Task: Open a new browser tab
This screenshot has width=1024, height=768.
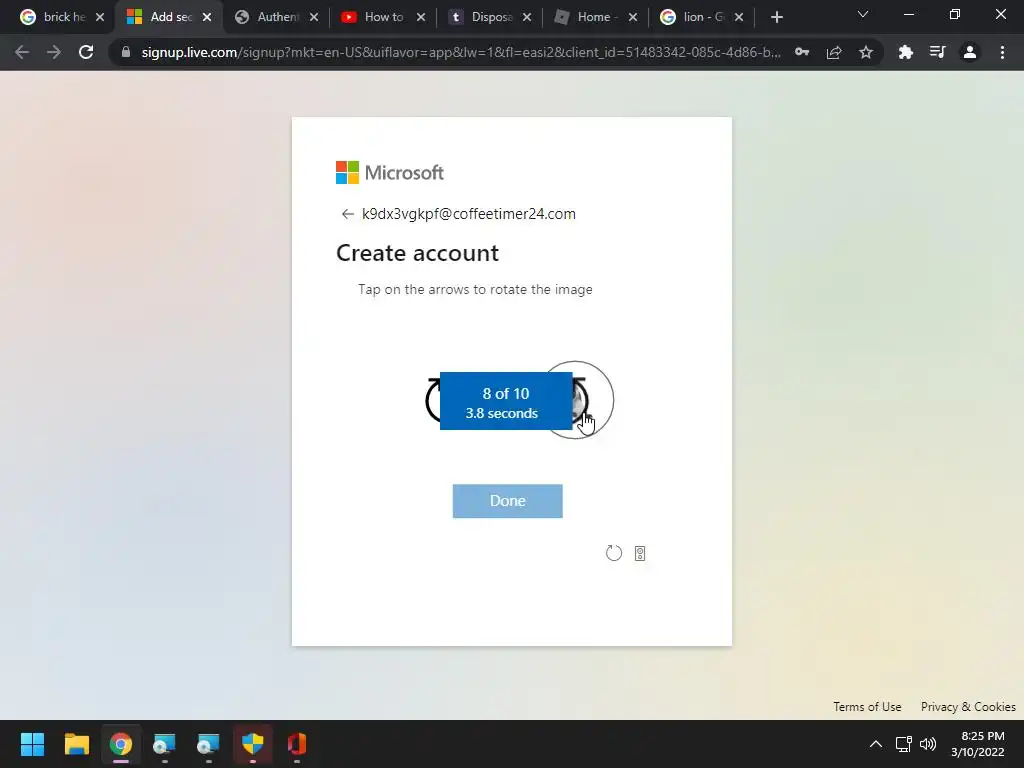Action: click(776, 18)
